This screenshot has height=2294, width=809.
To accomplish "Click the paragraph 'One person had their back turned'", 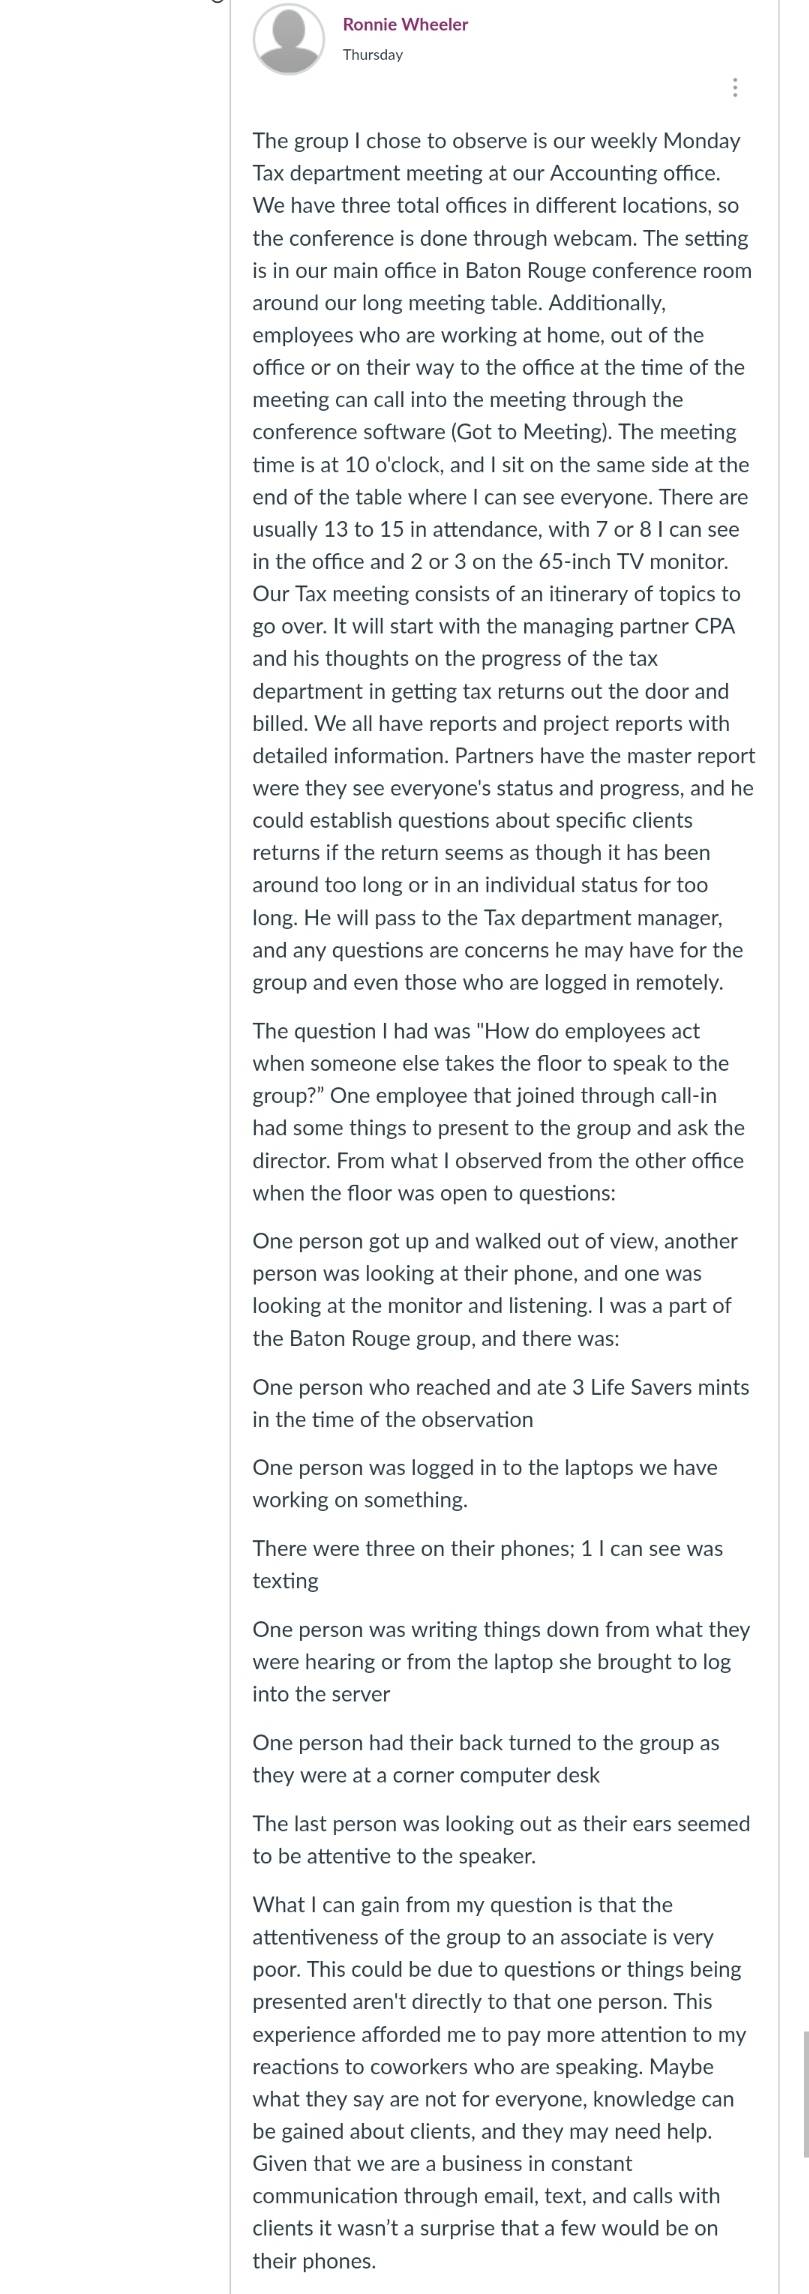I will 486,1758.
